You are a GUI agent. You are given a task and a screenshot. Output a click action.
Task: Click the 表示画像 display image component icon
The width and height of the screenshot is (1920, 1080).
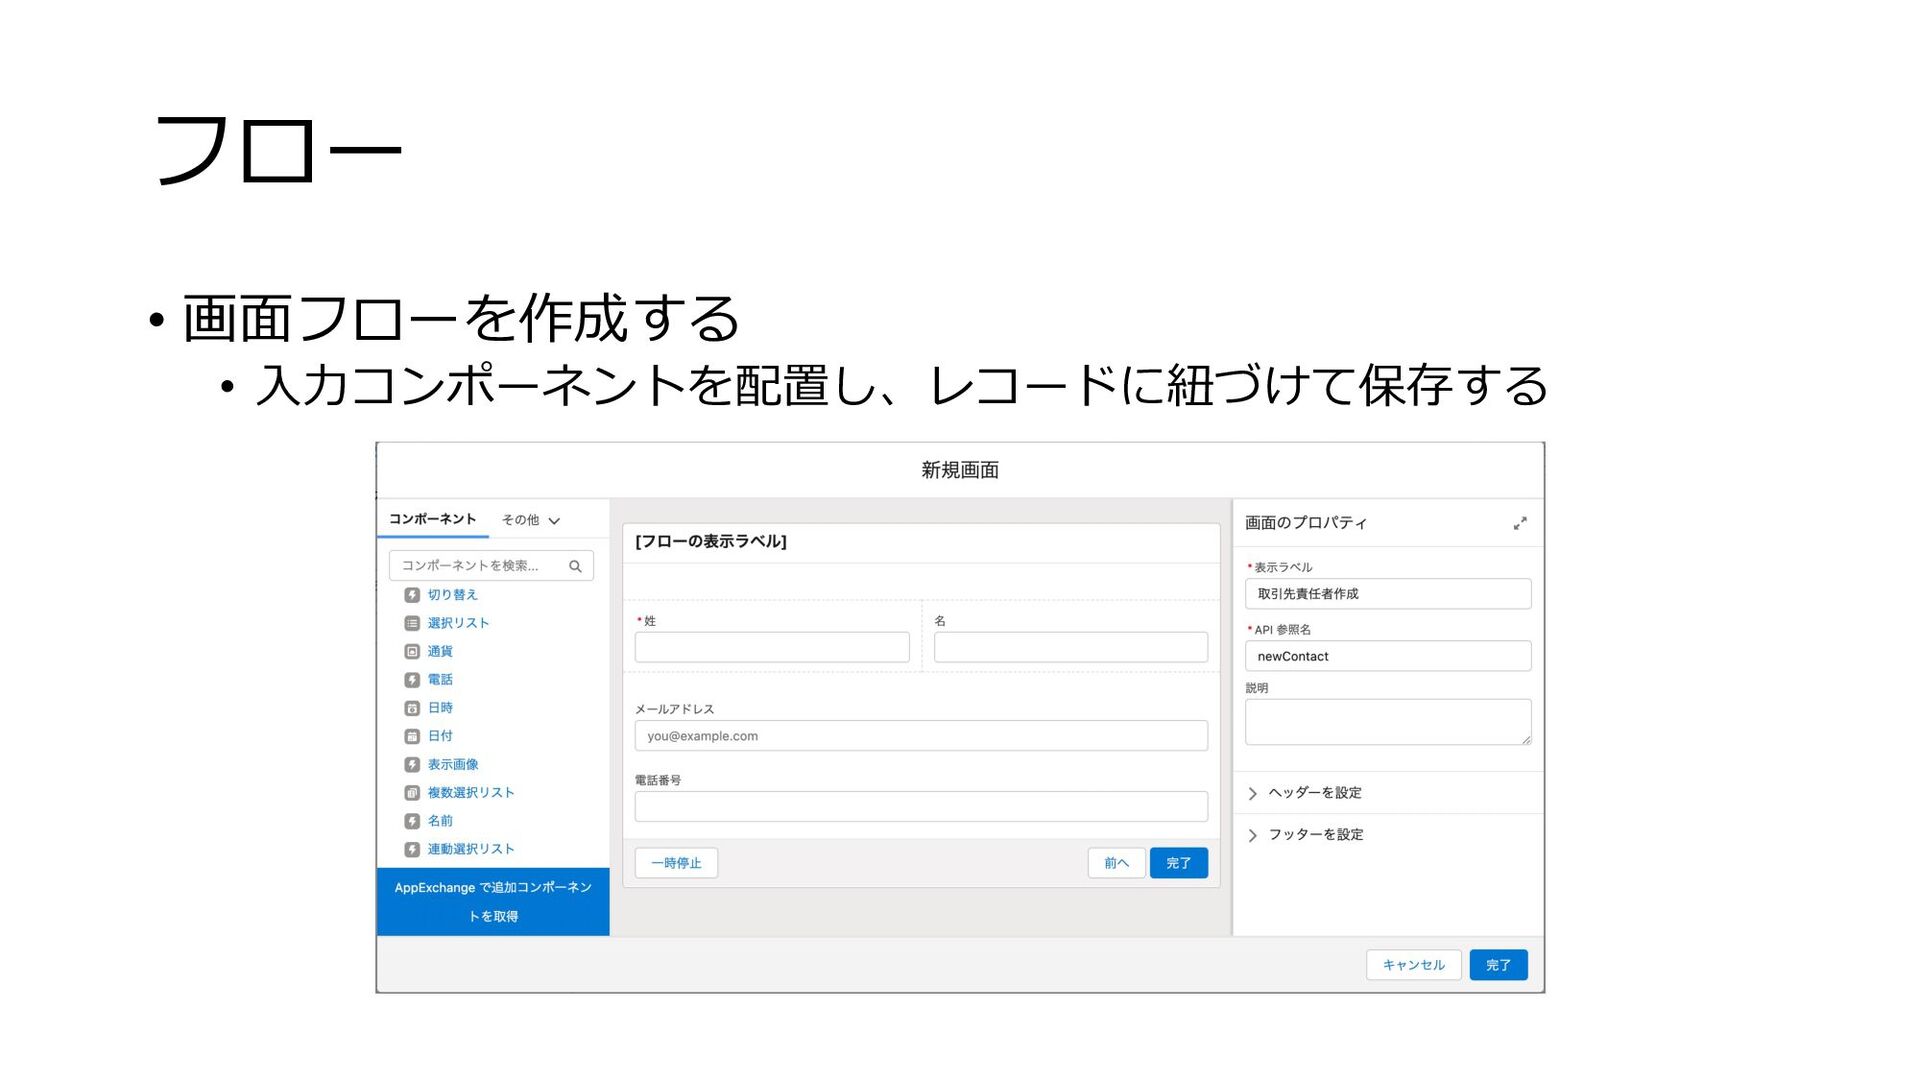[x=411, y=765]
